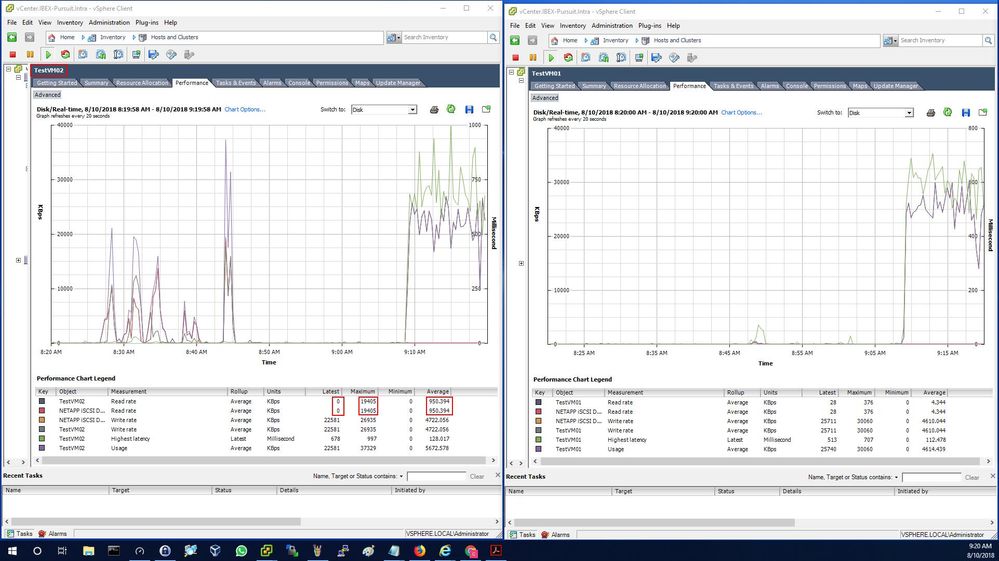The height and width of the screenshot is (561, 999).
Task: Open Firefox from taskbar
Action: [x=419, y=551]
